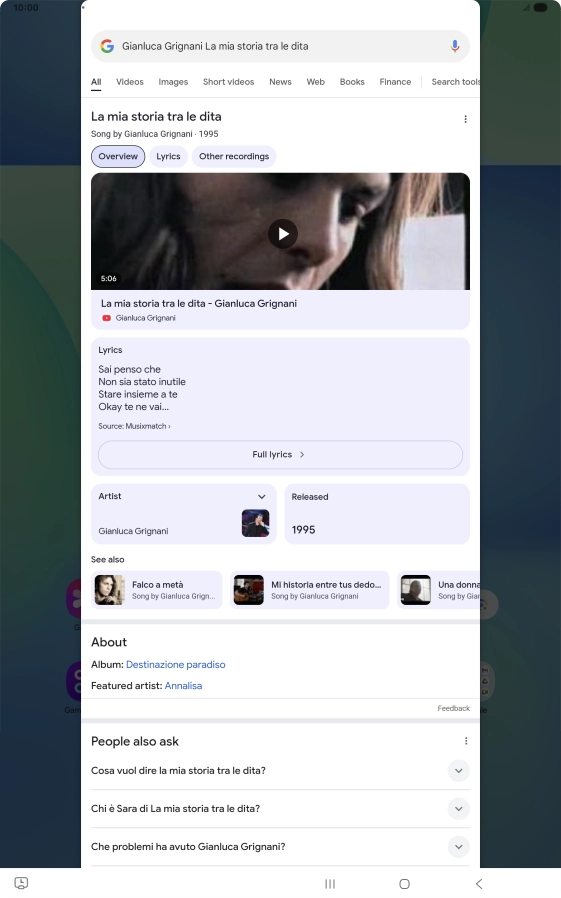Open People also ask options menu
The width and height of the screenshot is (561, 898).
point(466,741)
